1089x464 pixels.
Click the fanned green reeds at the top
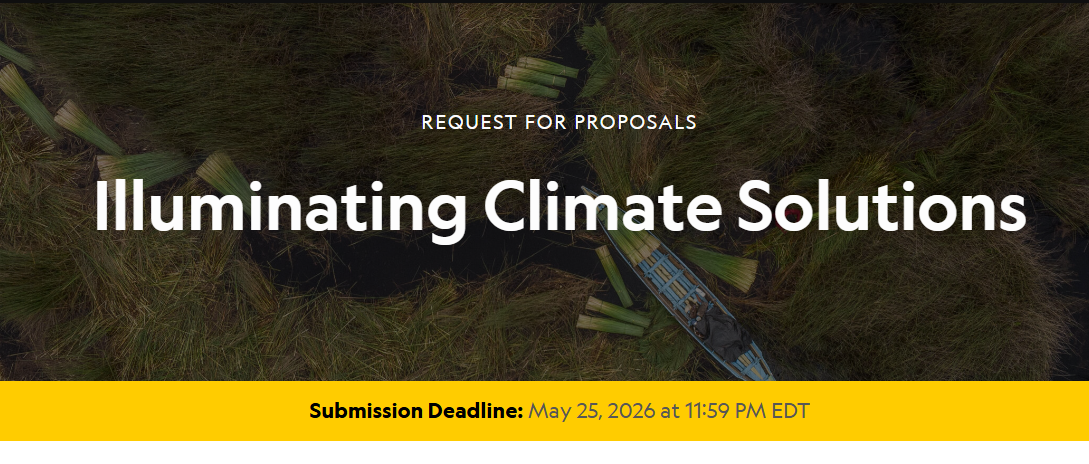597,45
